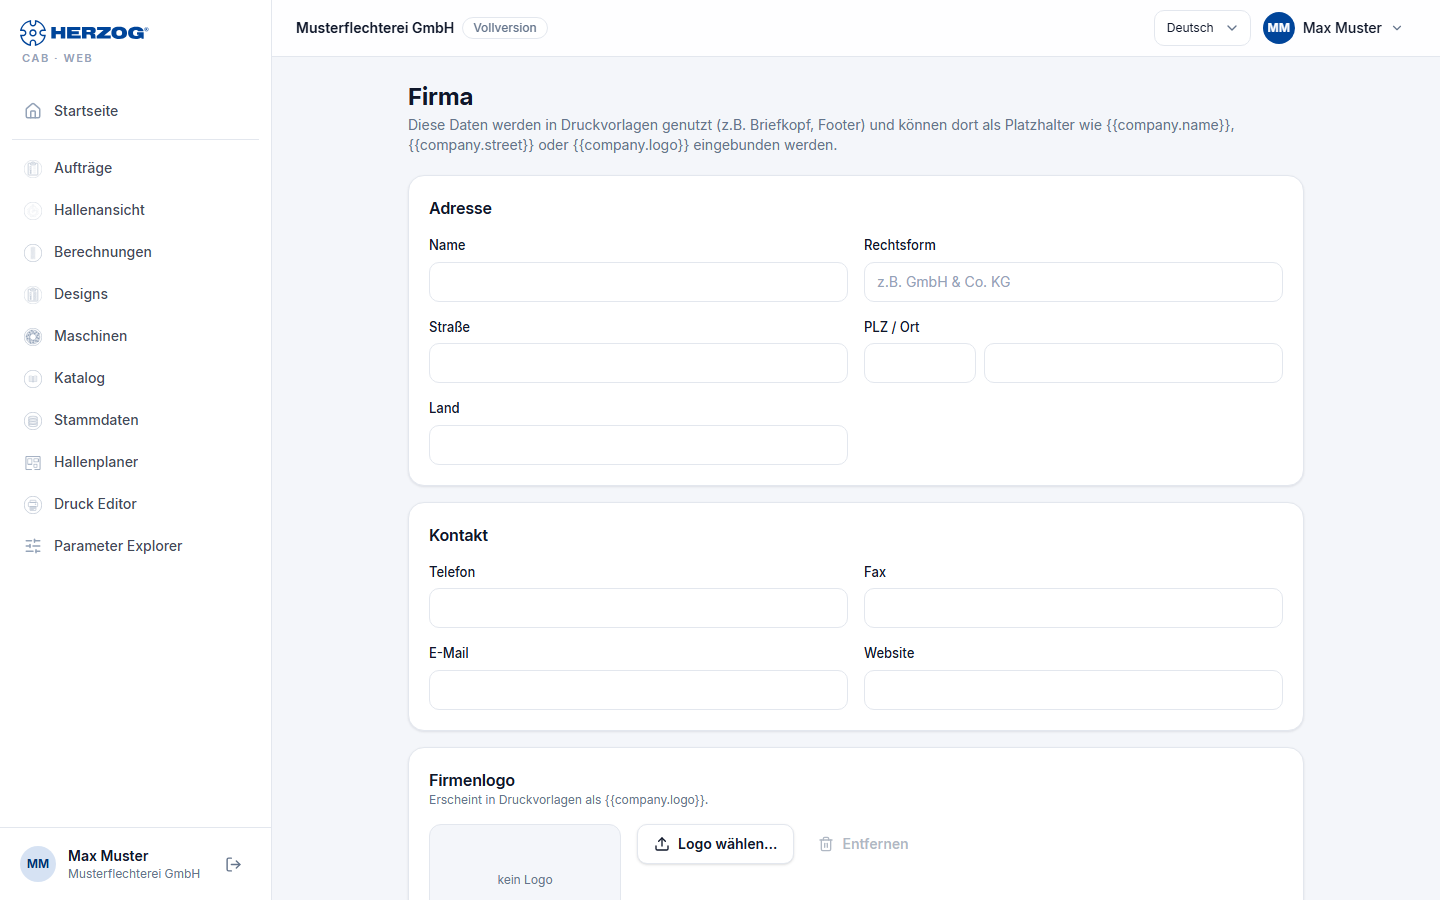This screenshot has width=1440, height=900.
Task: Open the Deutsch language dropdown
Action: pos(1202,28)
